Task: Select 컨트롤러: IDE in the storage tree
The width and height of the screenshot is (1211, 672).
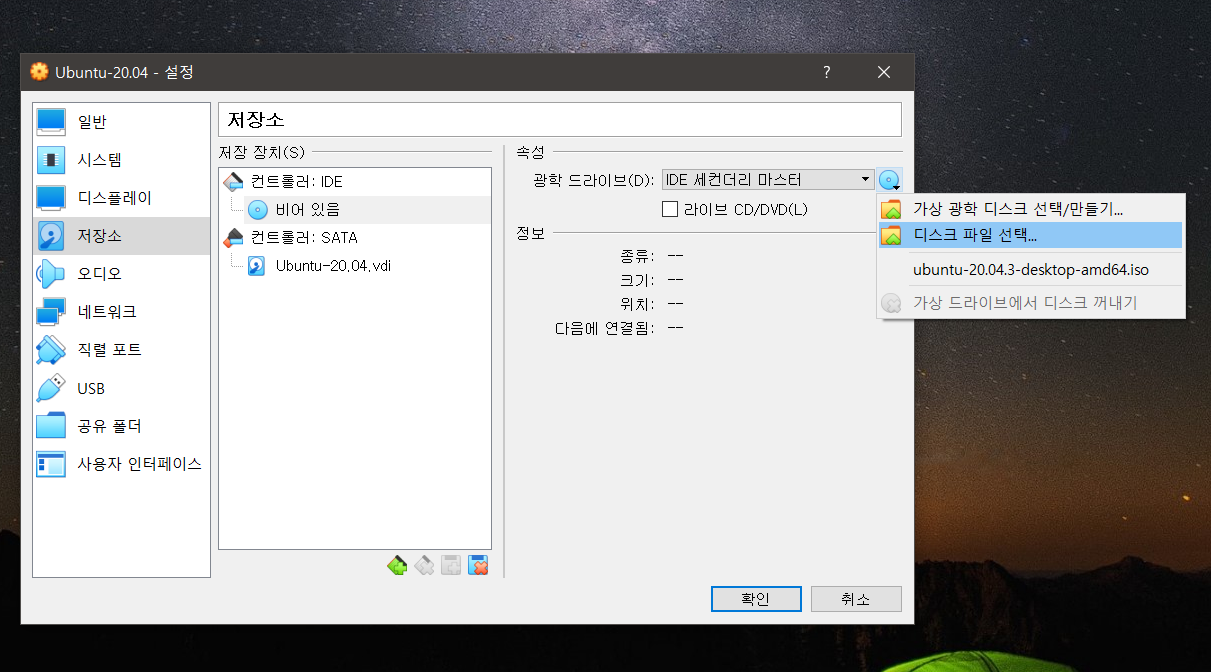Action: 296,182
